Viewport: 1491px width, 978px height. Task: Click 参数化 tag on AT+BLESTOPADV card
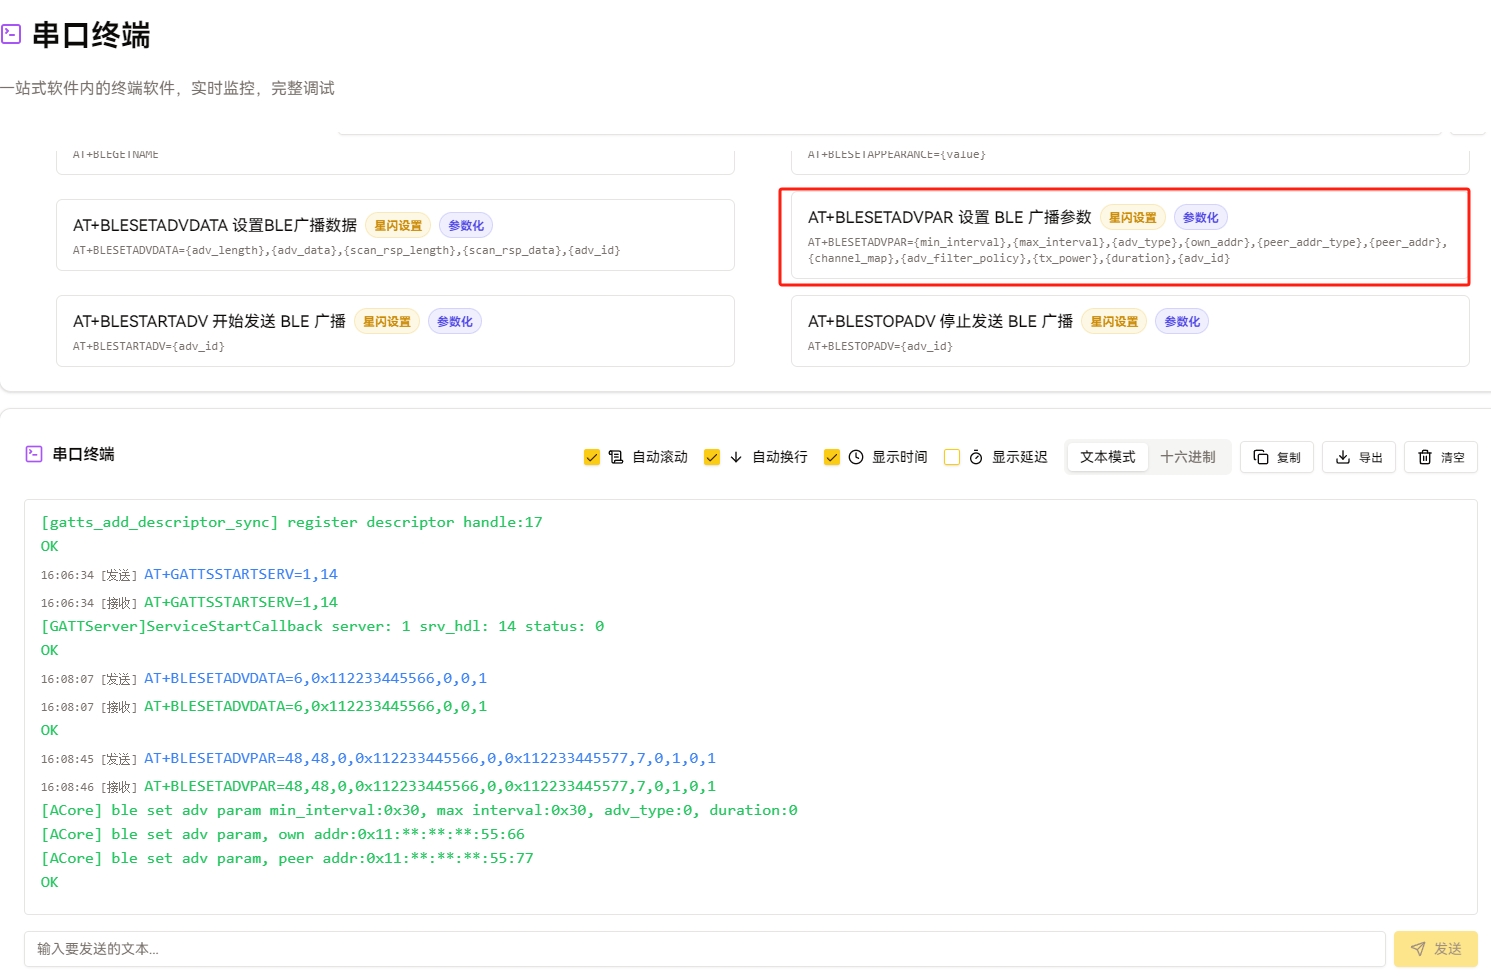[1182, 322]
